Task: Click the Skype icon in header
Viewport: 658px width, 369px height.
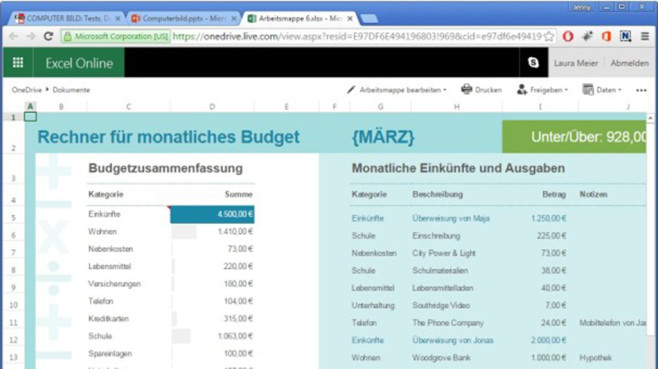Action: tap(533, 63)
